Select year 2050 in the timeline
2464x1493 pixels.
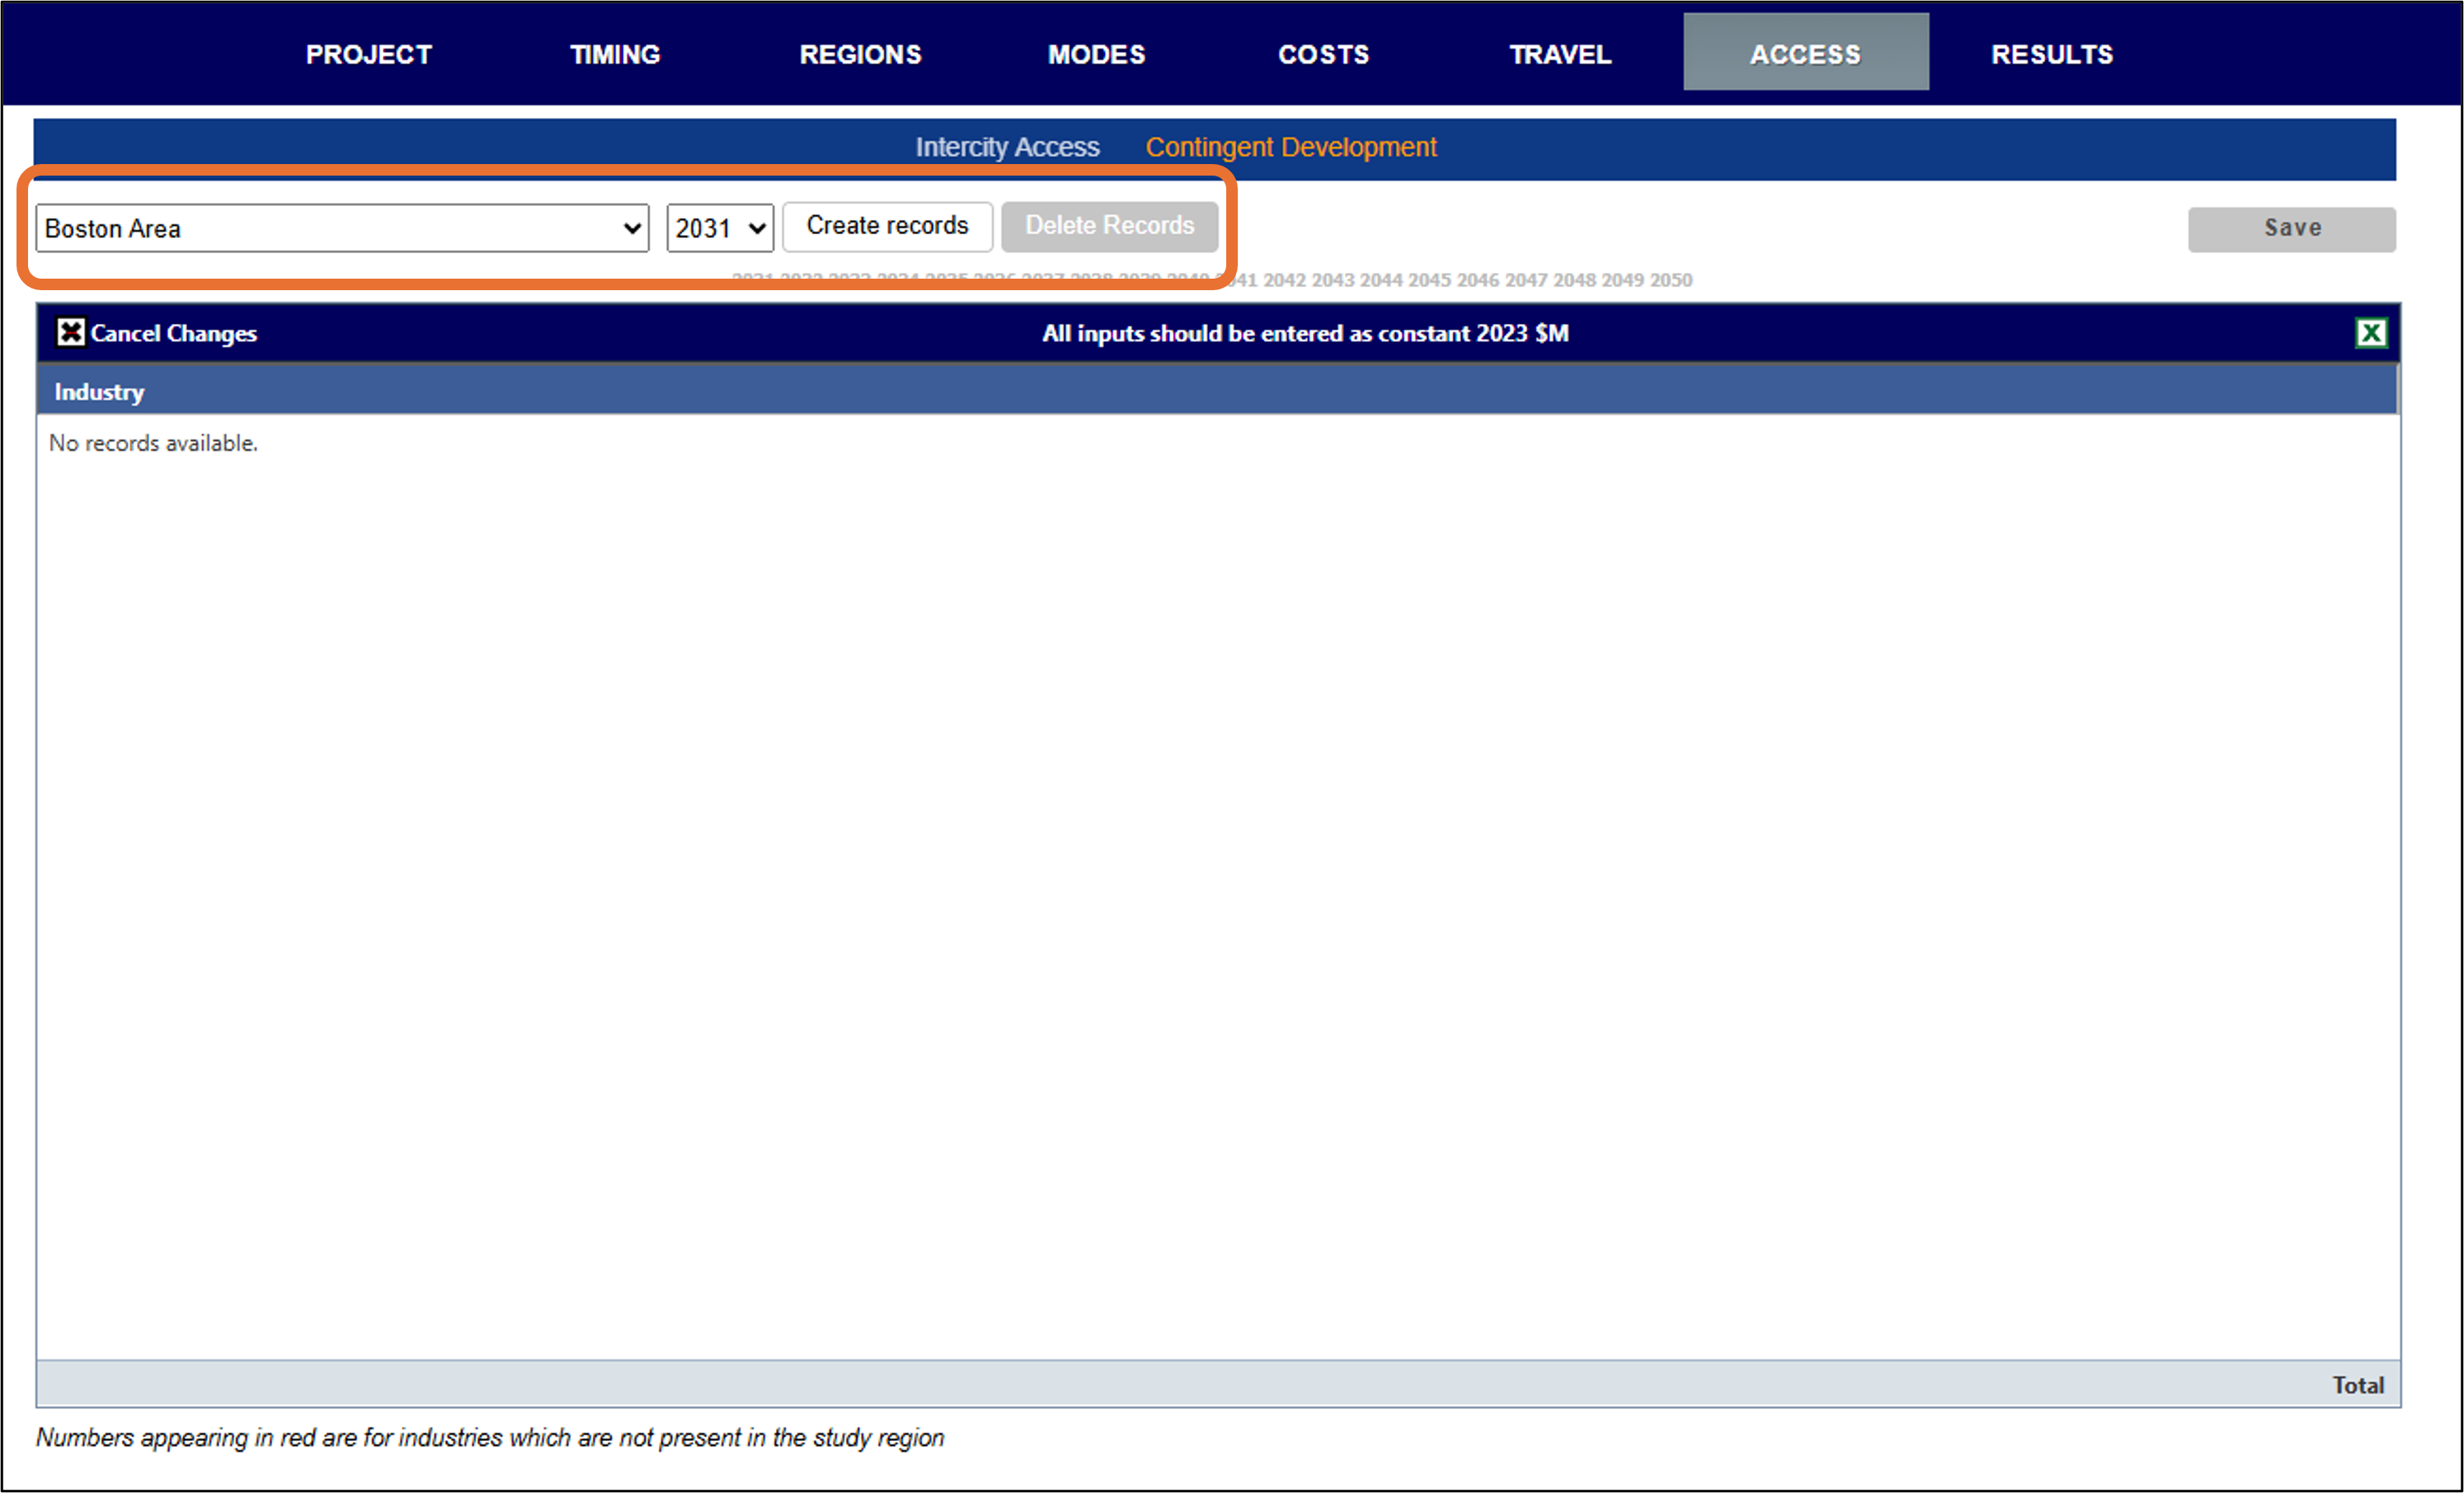click(1671, 280)
